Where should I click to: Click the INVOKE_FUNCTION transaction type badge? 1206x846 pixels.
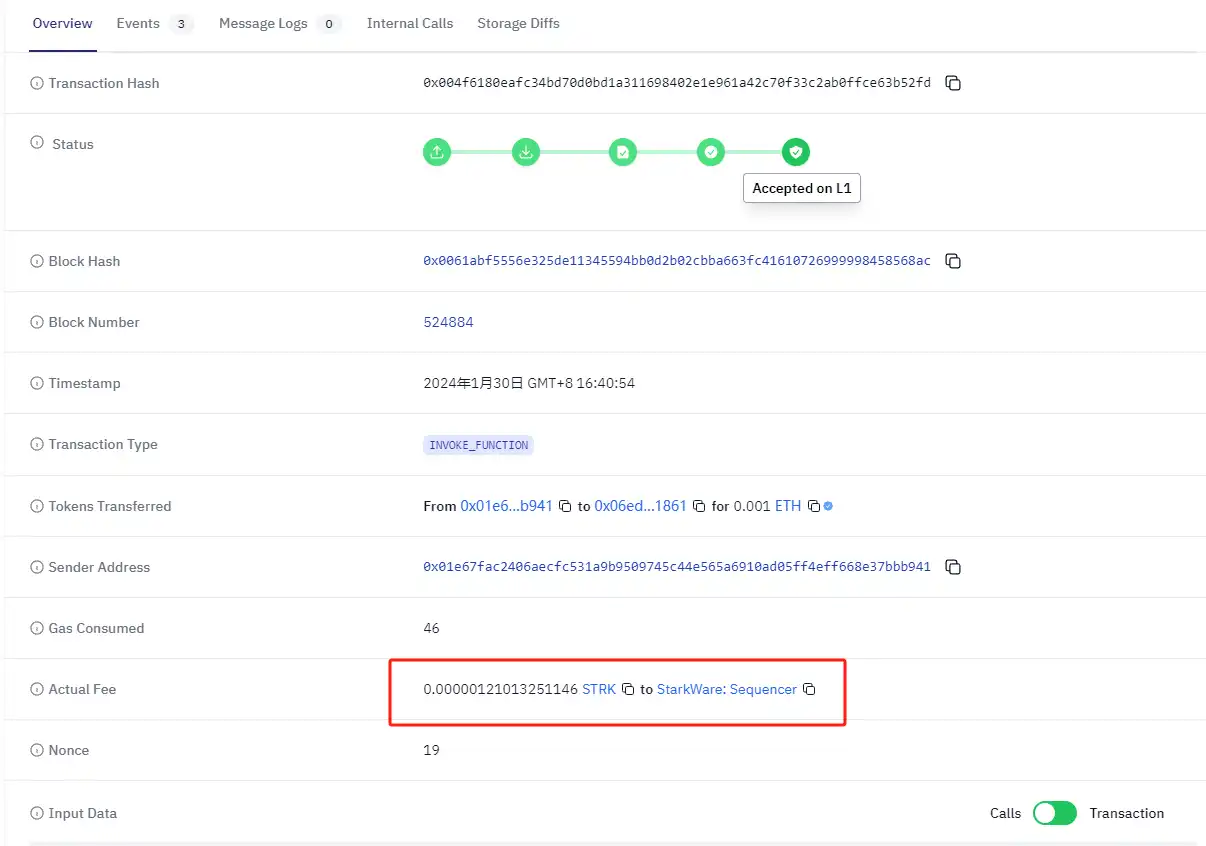478,445
